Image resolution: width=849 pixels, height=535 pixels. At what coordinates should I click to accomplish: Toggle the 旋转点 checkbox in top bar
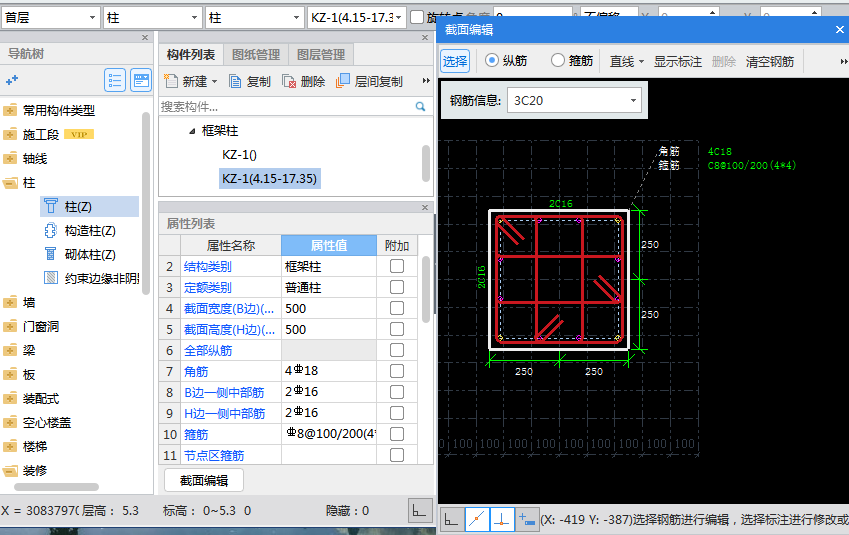coord(417,17)
